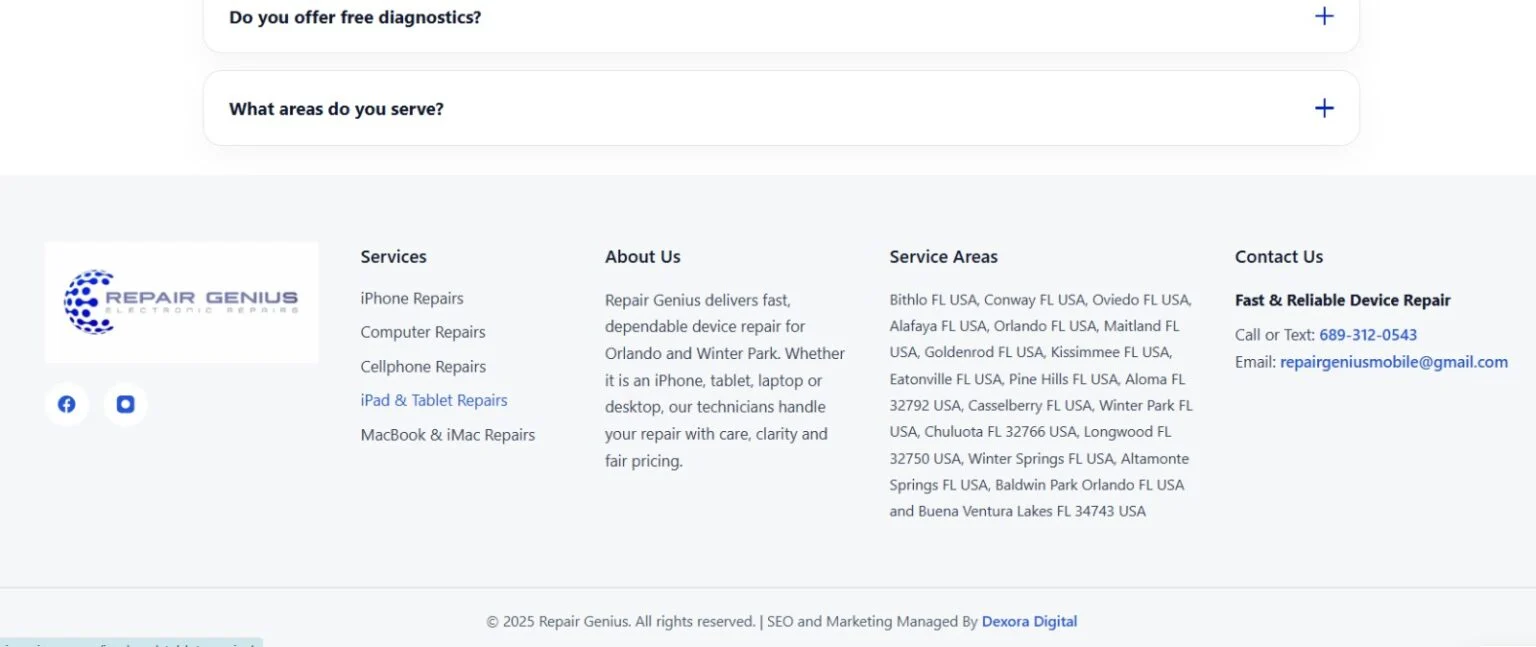The image size is (1536, 647).
Task: Go to iPhone Repairs page
Action: [412, 298]
